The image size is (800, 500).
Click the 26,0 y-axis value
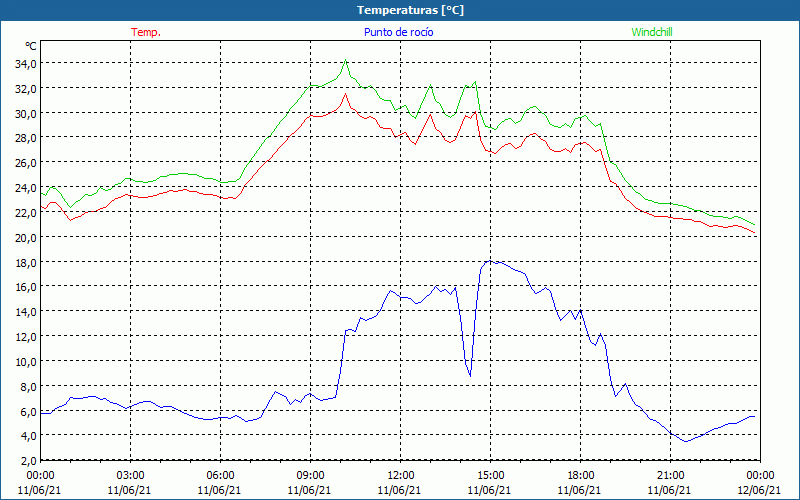[x=27, y=163]
